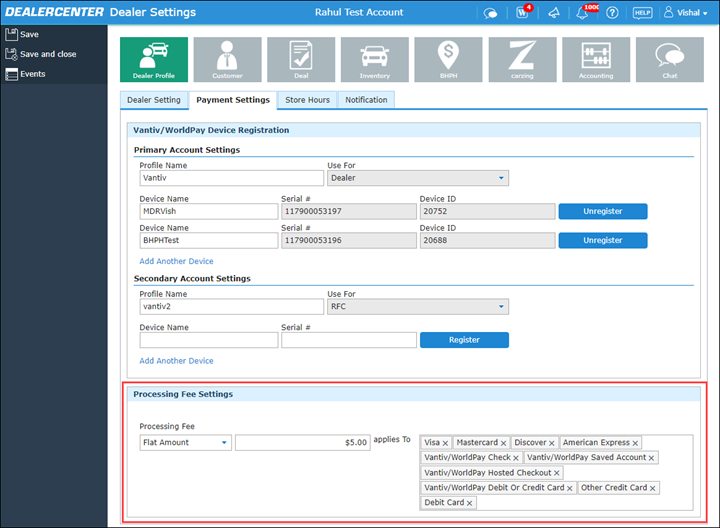
Task: Click primary Add Another Device link
Action: point(176,261)
